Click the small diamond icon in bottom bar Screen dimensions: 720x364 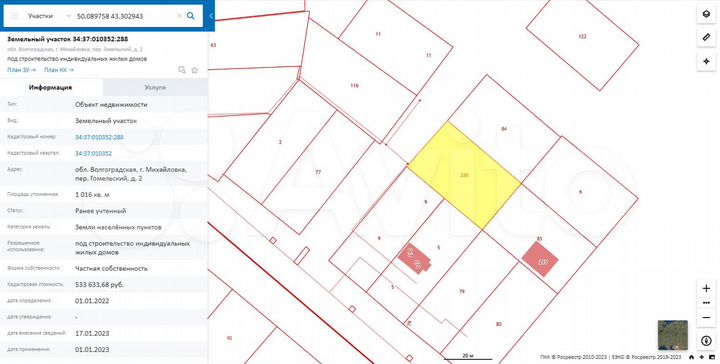(702, 357)
